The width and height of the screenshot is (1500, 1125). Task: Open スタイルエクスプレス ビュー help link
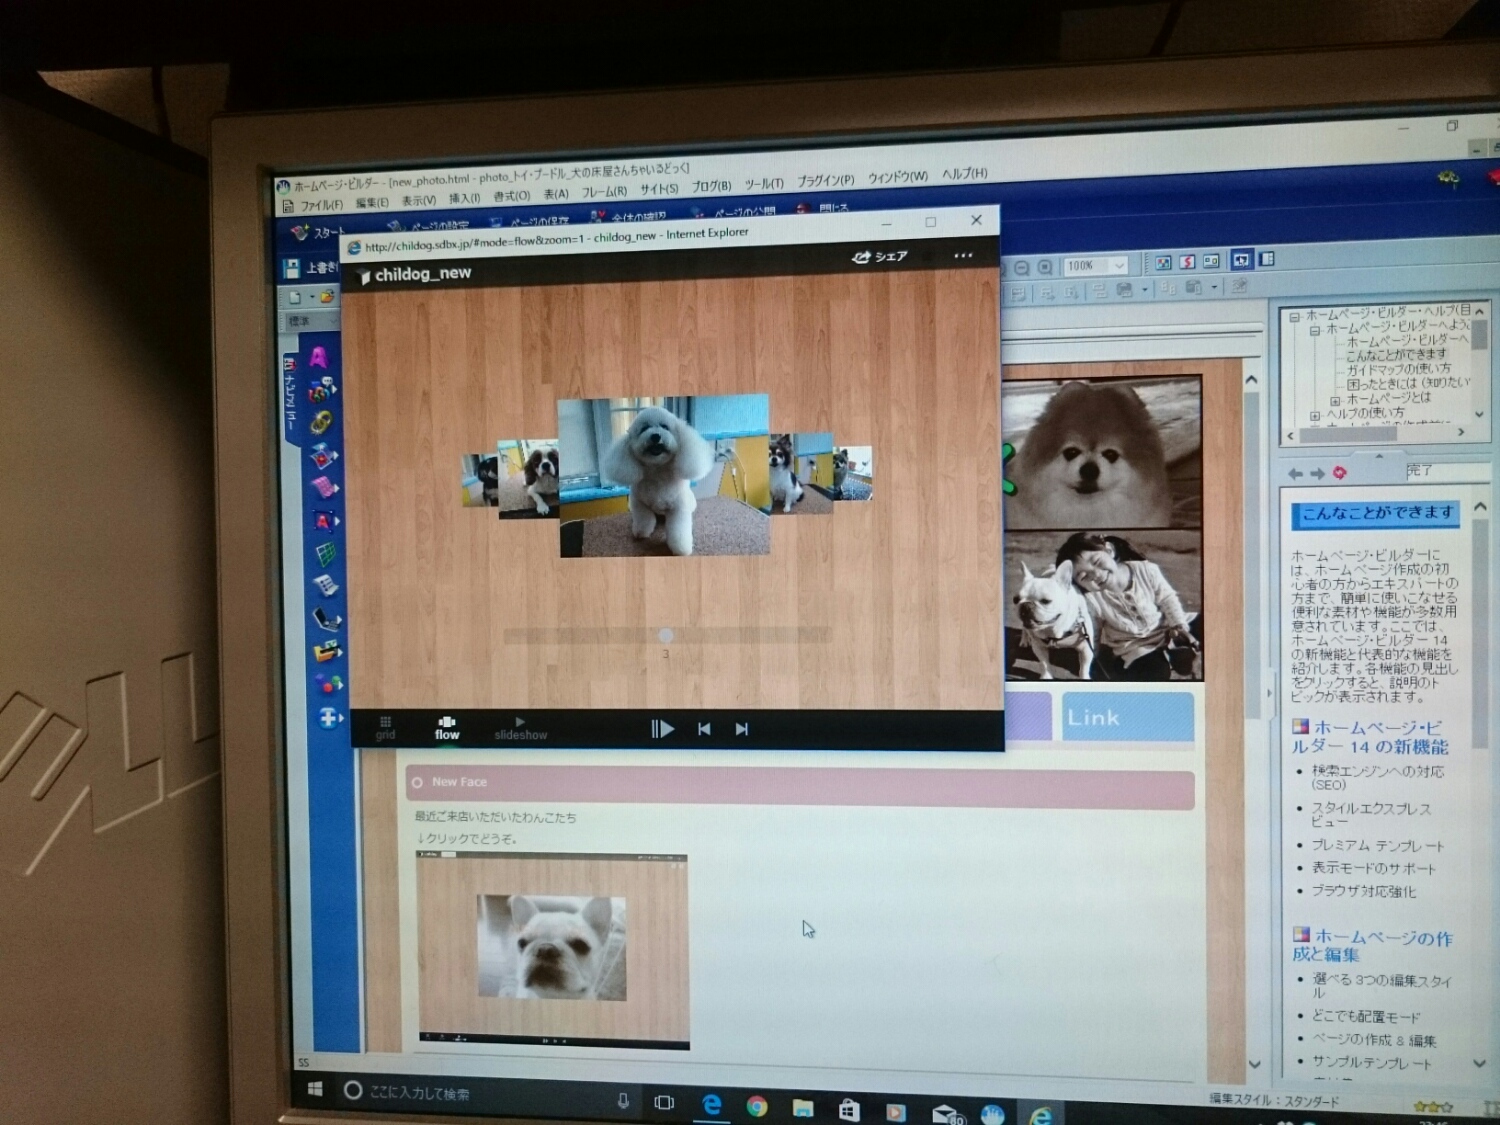(x=1371, y=814)
